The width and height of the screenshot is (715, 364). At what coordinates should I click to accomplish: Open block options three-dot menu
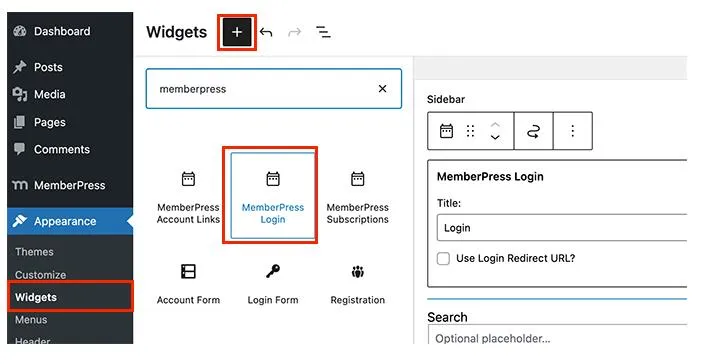pos(573,131)
